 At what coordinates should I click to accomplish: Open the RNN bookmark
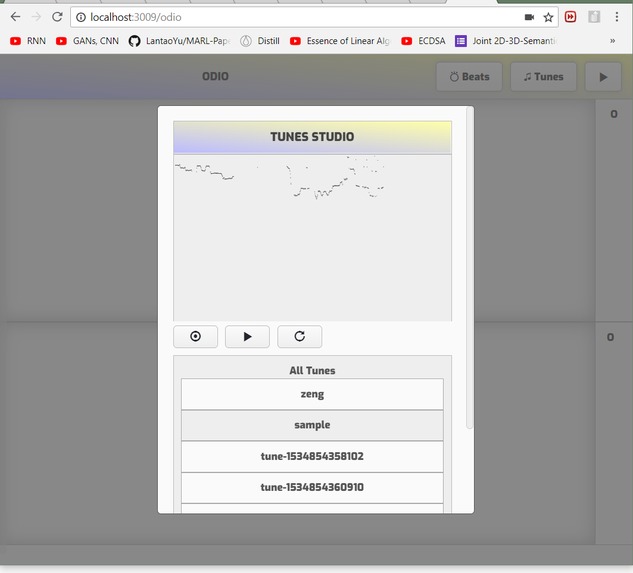(28, 41)
